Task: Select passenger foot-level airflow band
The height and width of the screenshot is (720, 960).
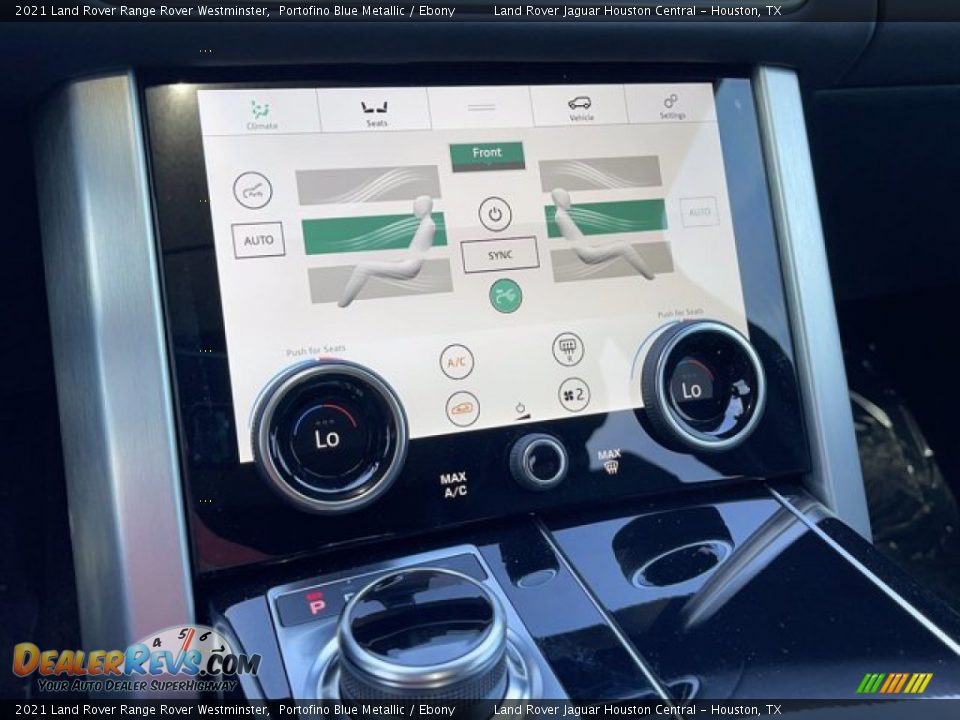Action: pos(612,261)
